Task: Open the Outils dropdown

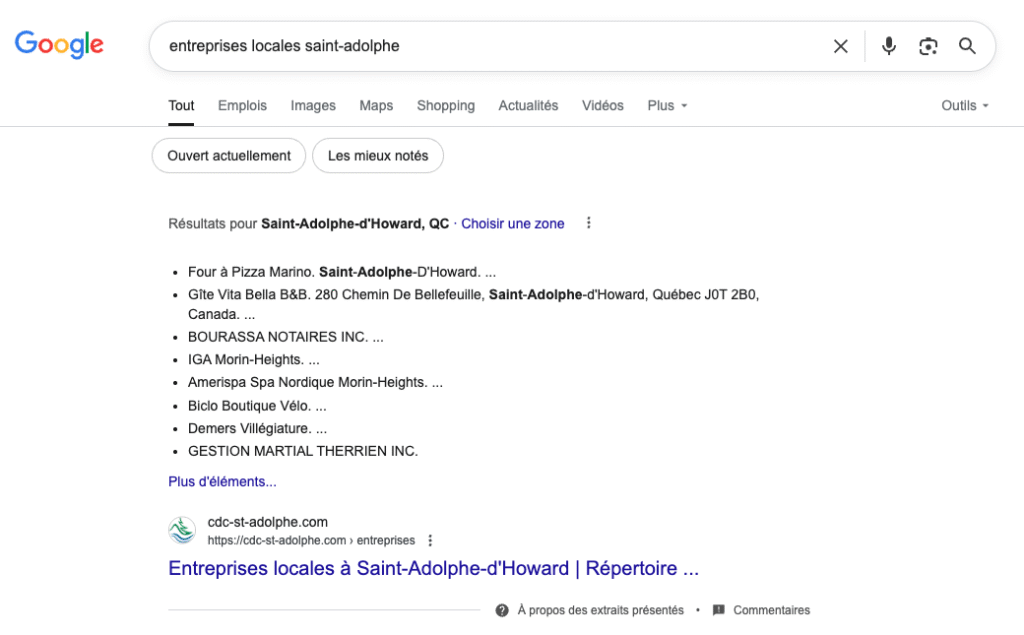Action: [964, 105]
